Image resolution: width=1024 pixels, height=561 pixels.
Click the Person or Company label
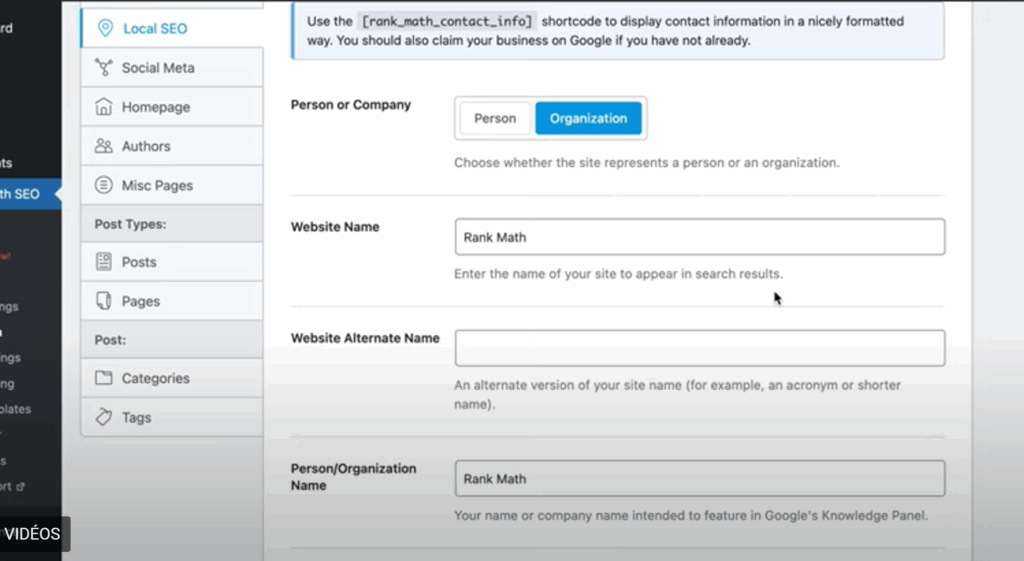pyautogui.click(x=351, y=104)
